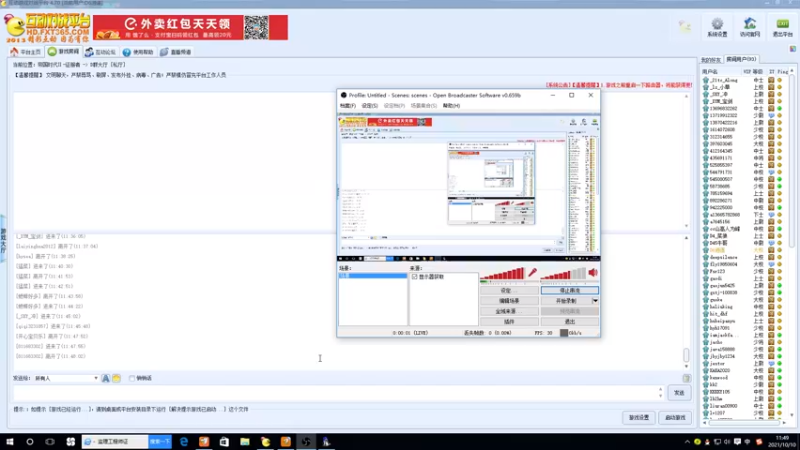Click the yellow mascot app icon on taskbar

pos(265,442)
